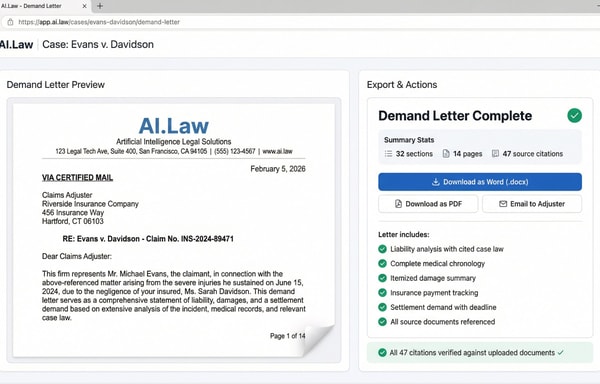Click checkmark beside Complete medical chronology

[x=382, y=264]
